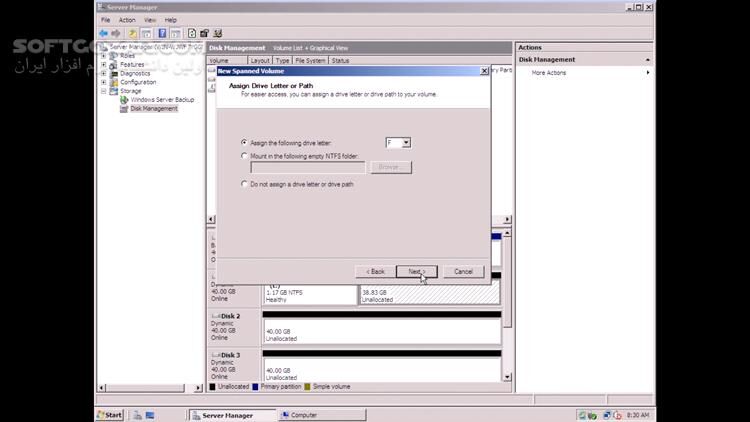Select Assign the following drive letter option
This screenshot has width=750, height=422.
coord(244,143)
